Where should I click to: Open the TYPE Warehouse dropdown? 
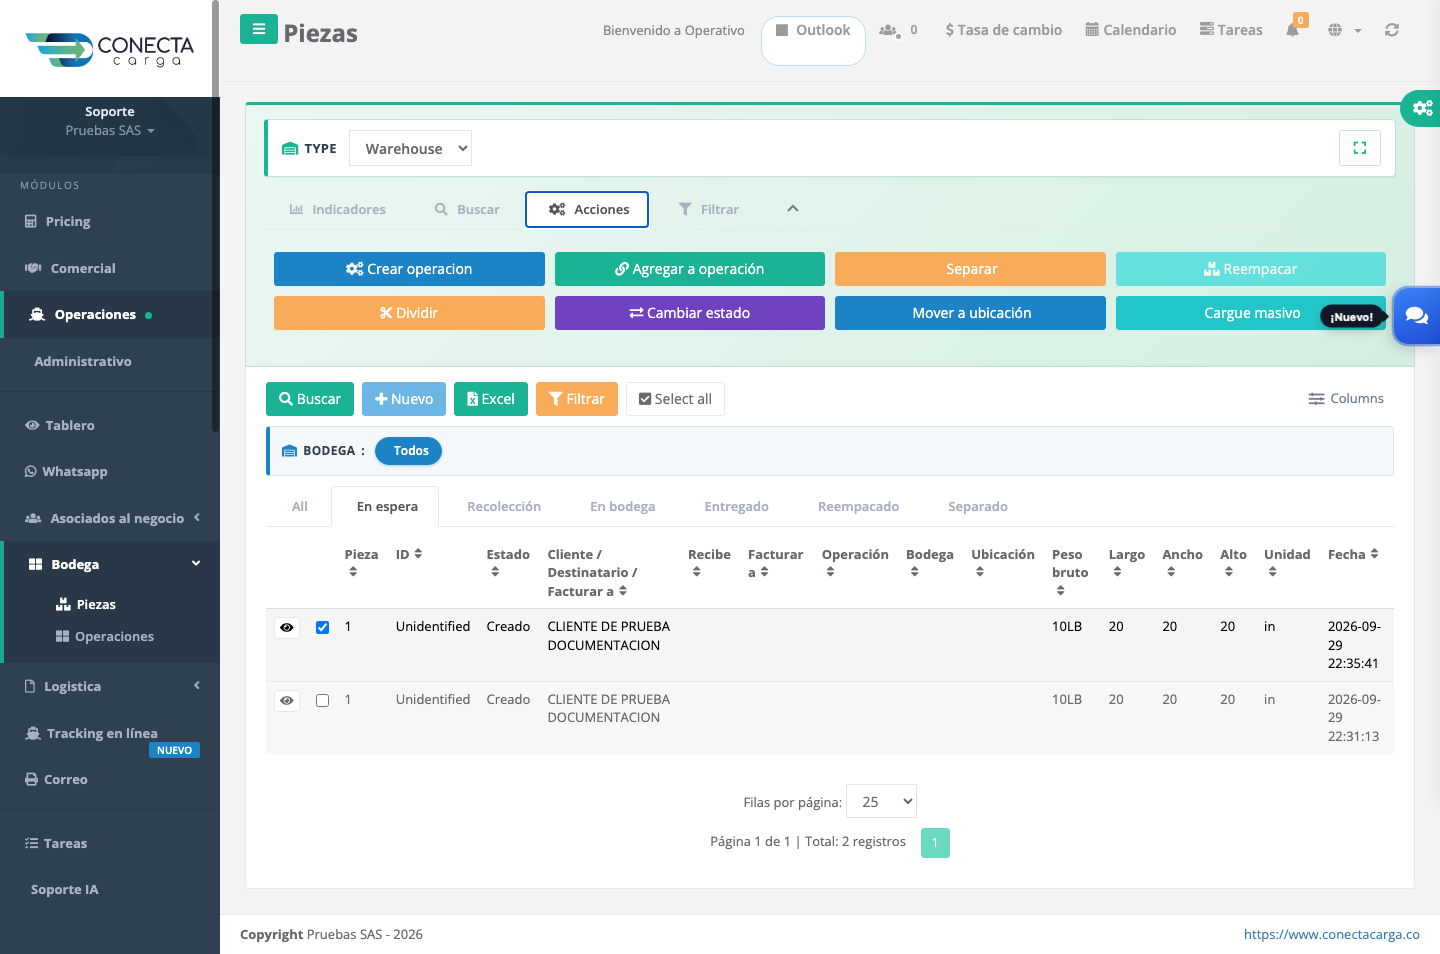pos(410,148)
